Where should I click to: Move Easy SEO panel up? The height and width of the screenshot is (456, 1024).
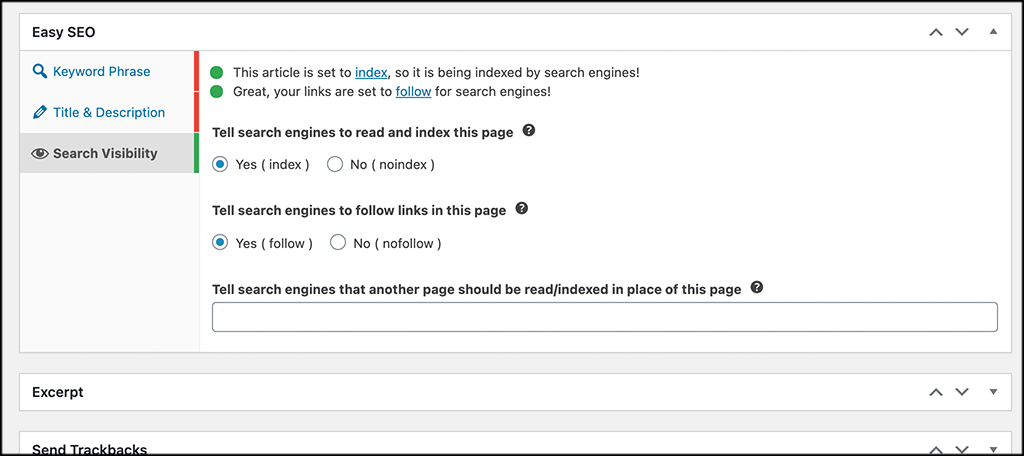pos(936,31)
